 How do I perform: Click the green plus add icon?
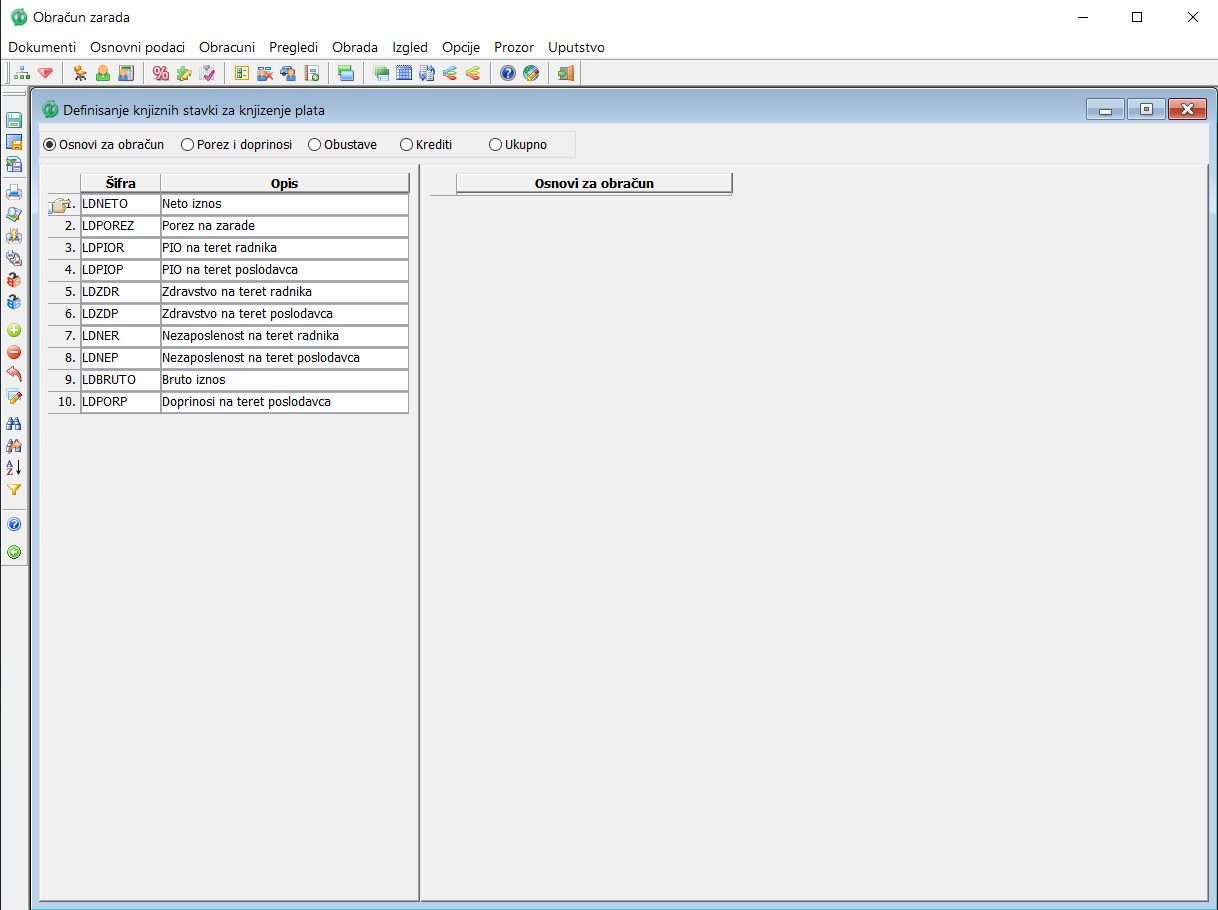click(14, 330)
